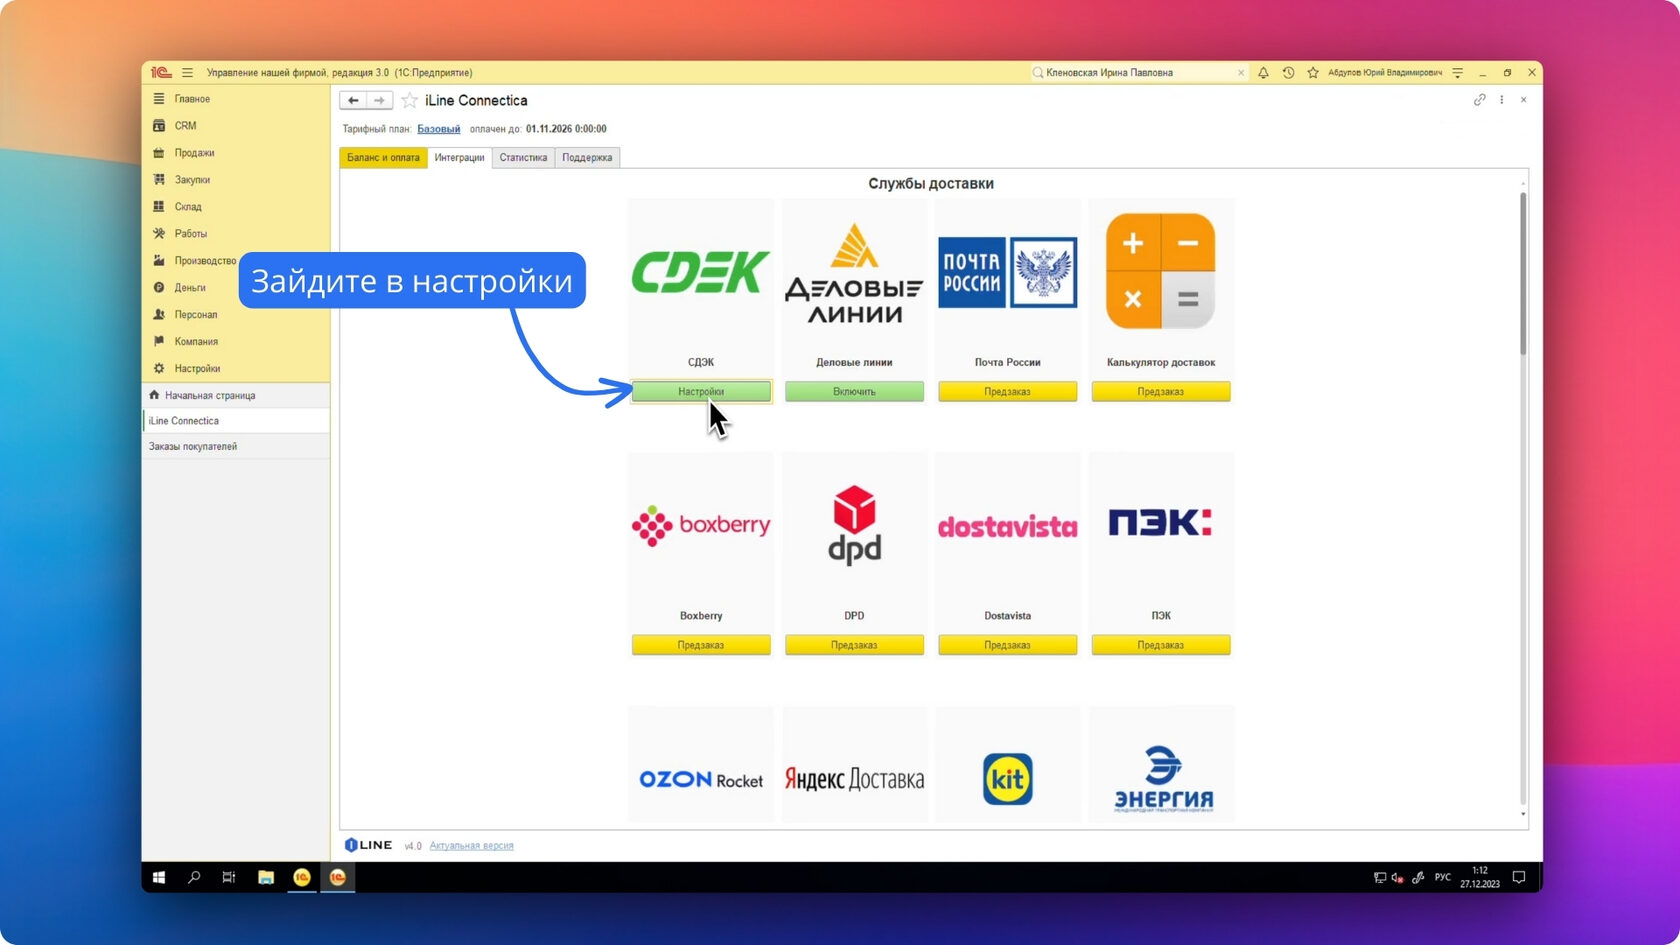Switch to Заказы покупателей page
1680x945 pixels.
tap(236, 447)
